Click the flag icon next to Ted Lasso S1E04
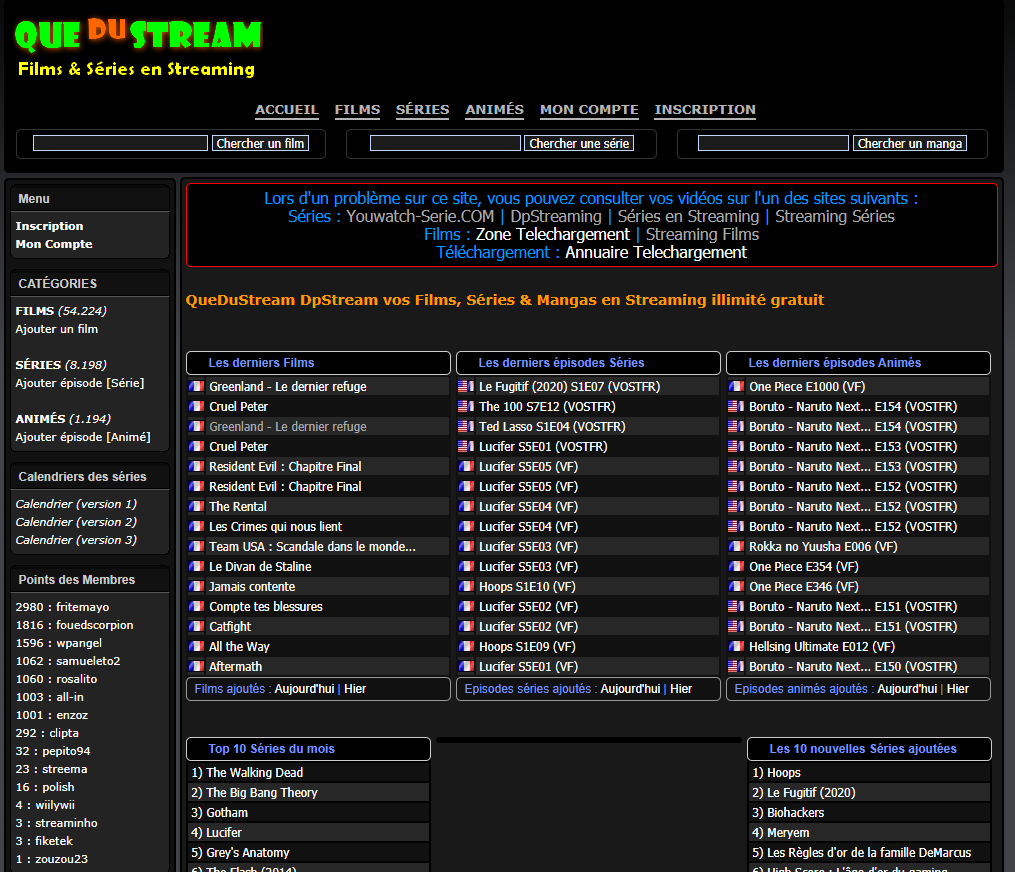The width and height of the screenshot is (1015, 872). click(466, 427)
